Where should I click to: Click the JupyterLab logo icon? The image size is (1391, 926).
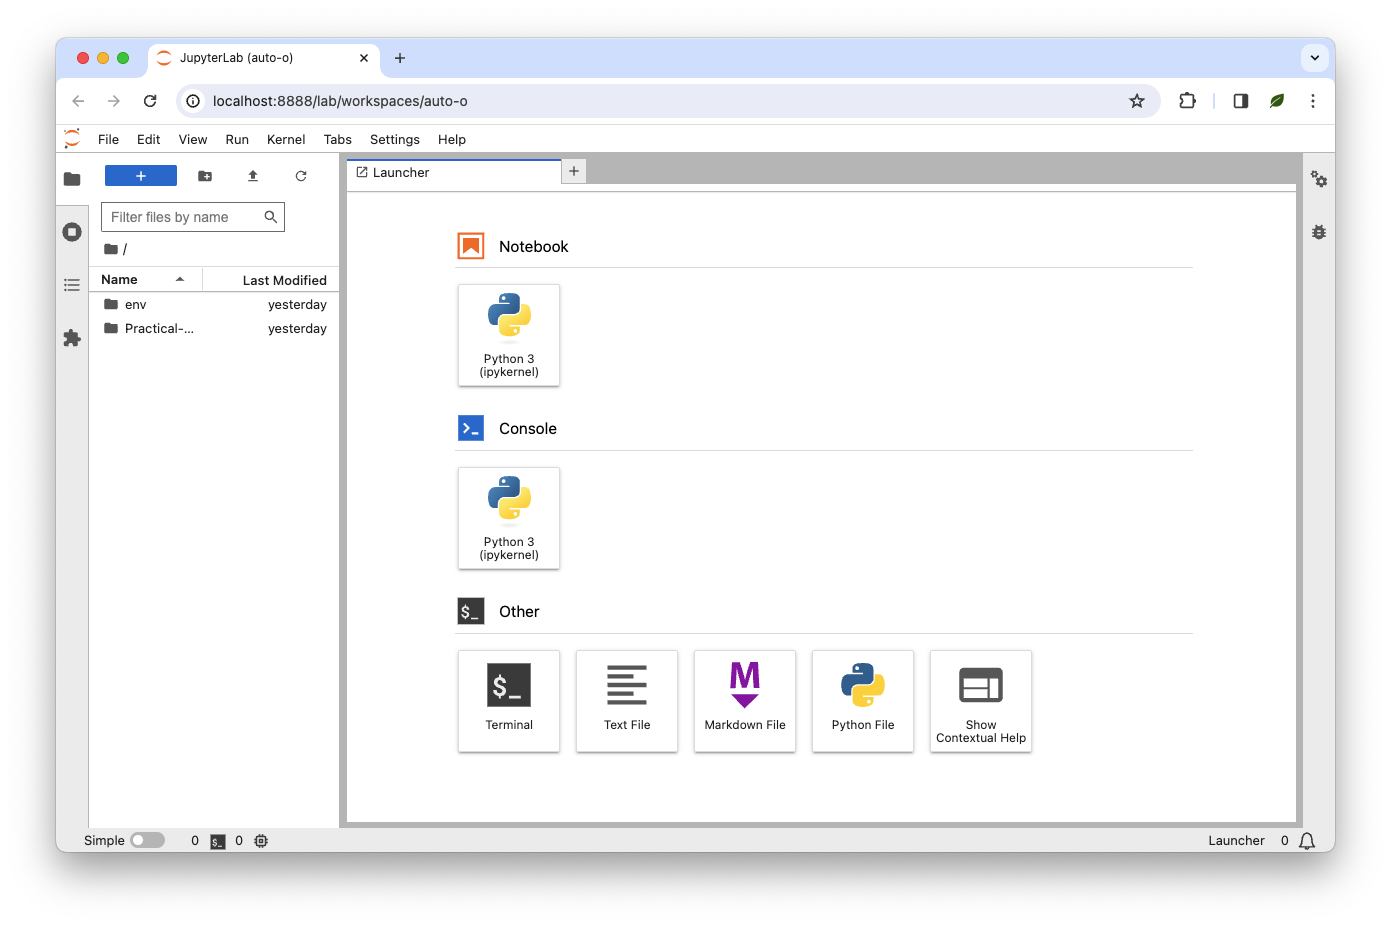tap(72, 139)
